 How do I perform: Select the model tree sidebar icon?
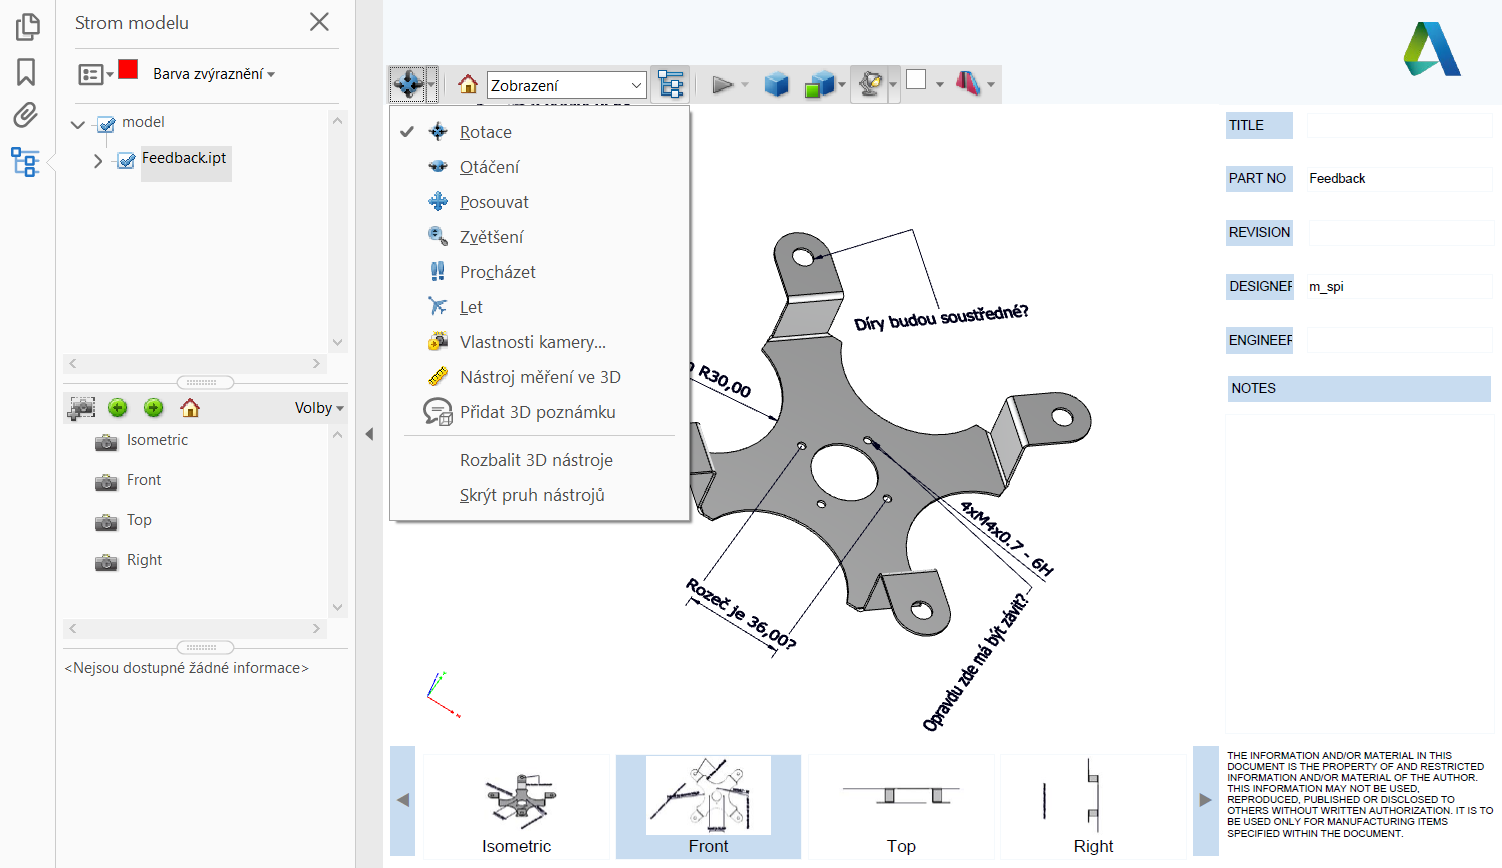click(x=25, y=162)
